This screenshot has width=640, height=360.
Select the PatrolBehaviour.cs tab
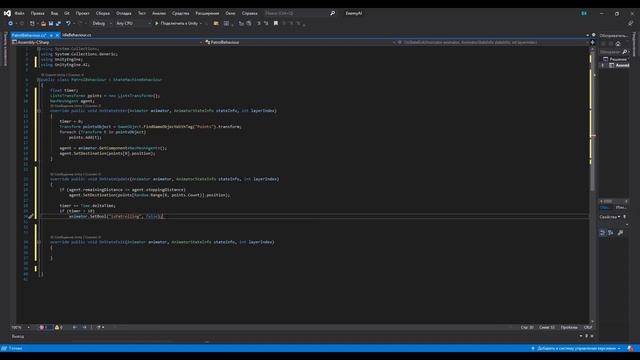point(29,35)
